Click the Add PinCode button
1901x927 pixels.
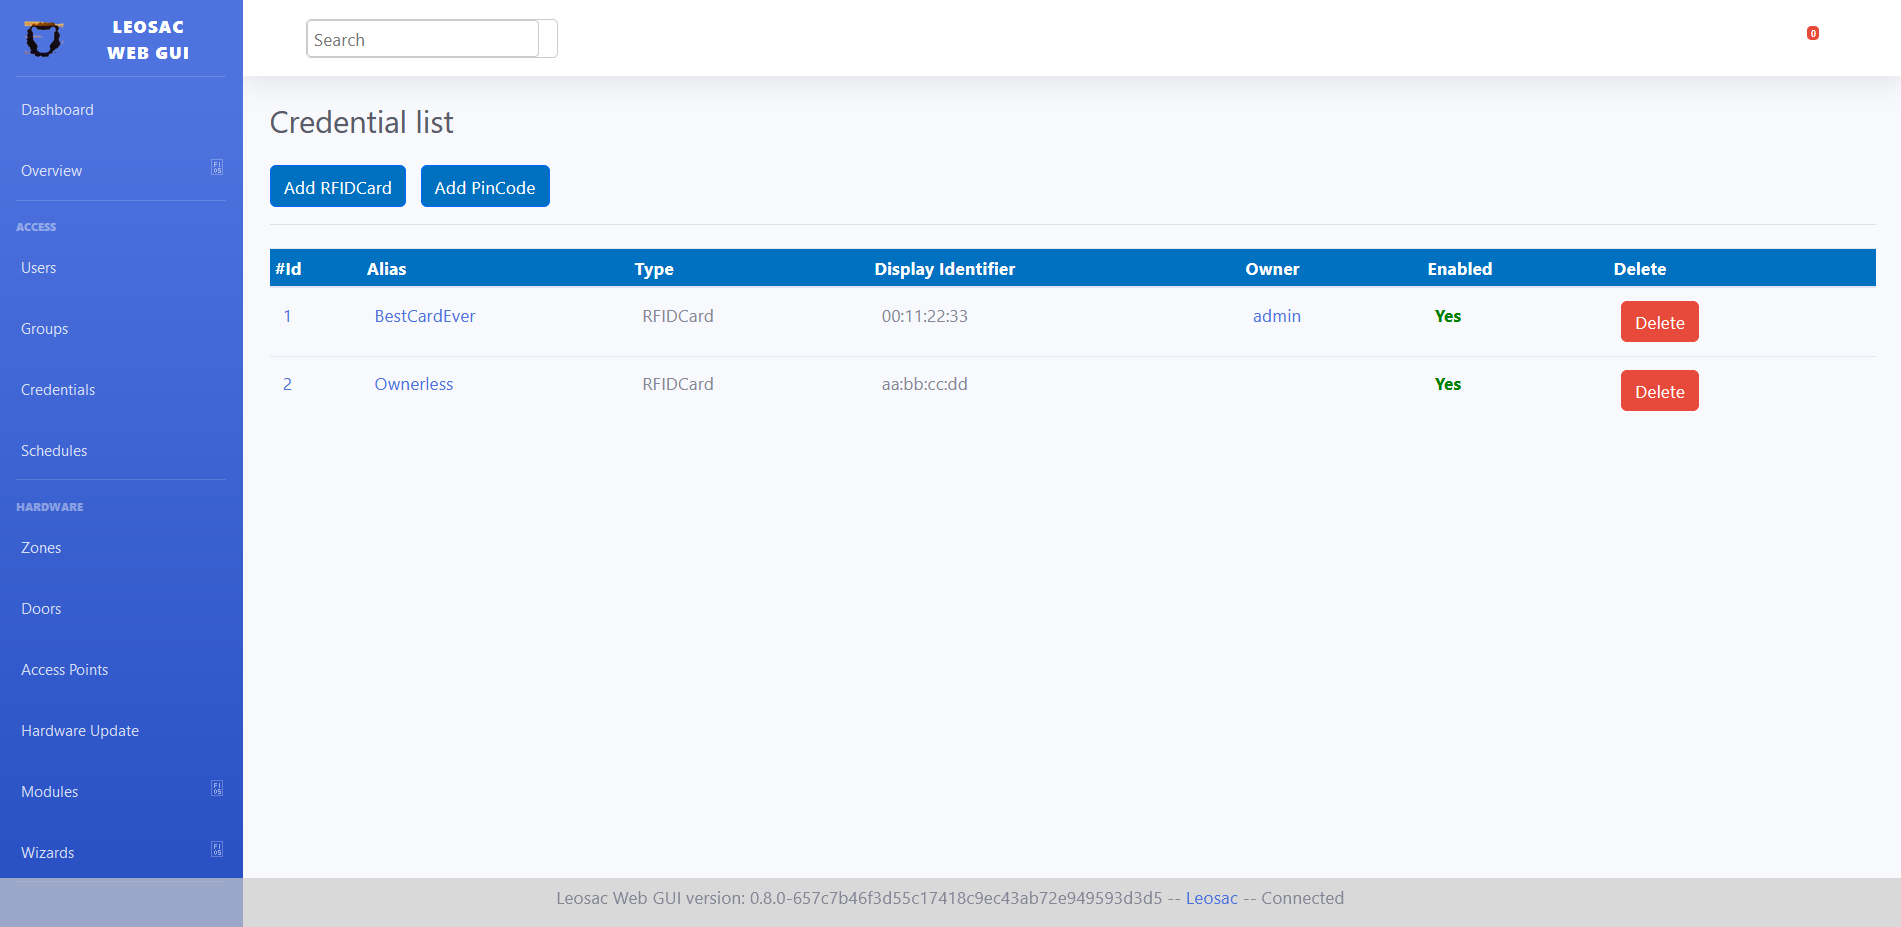click(x=485, y=186)
